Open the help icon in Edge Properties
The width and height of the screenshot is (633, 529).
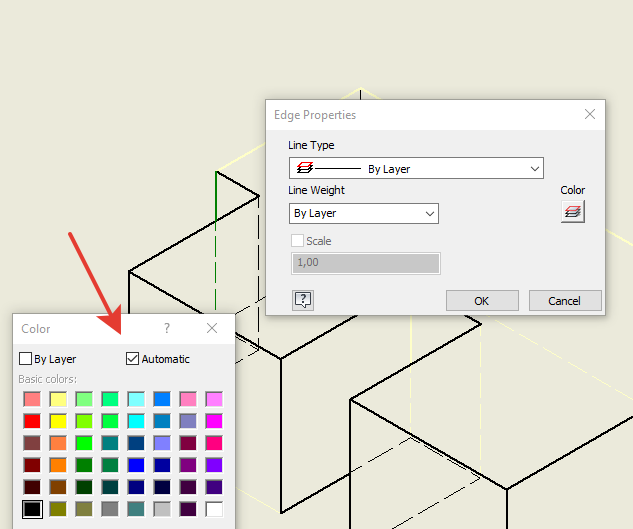[303, 300]
